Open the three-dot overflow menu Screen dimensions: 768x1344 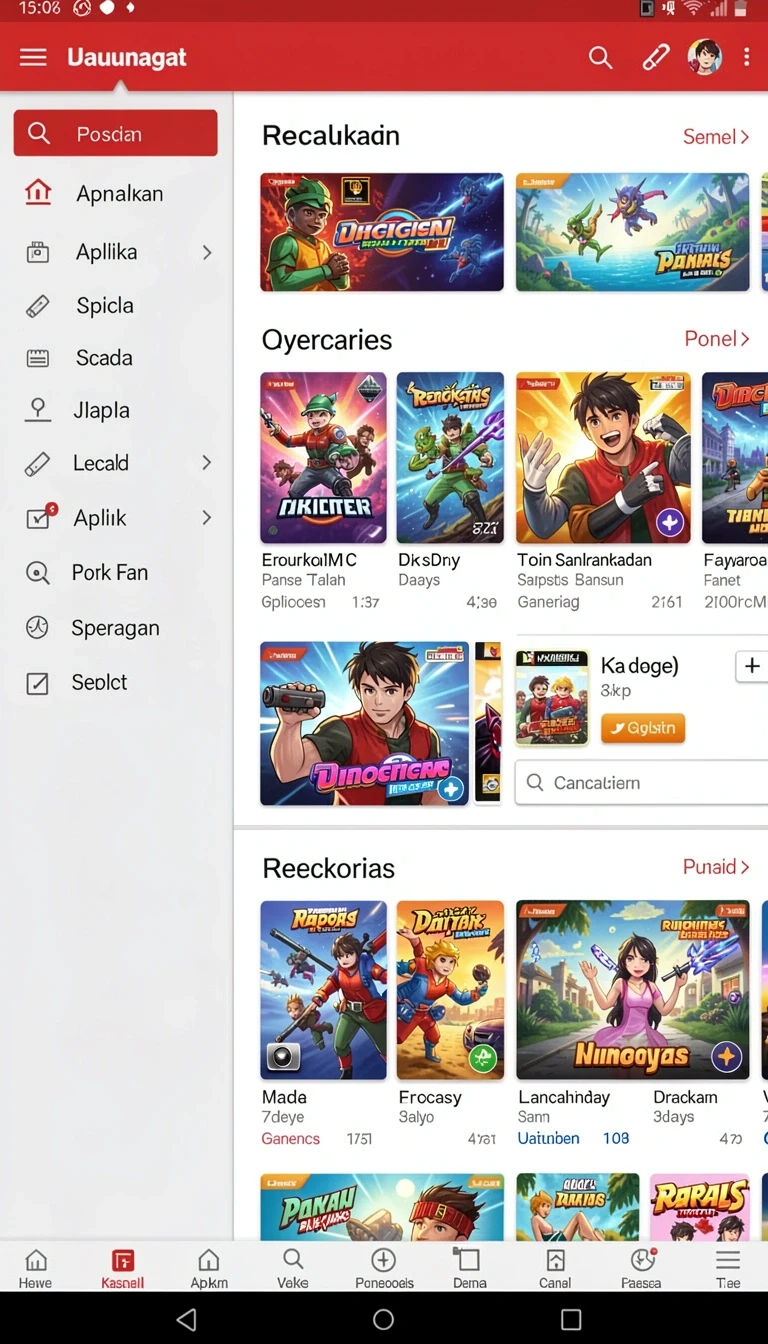point(746,57)
